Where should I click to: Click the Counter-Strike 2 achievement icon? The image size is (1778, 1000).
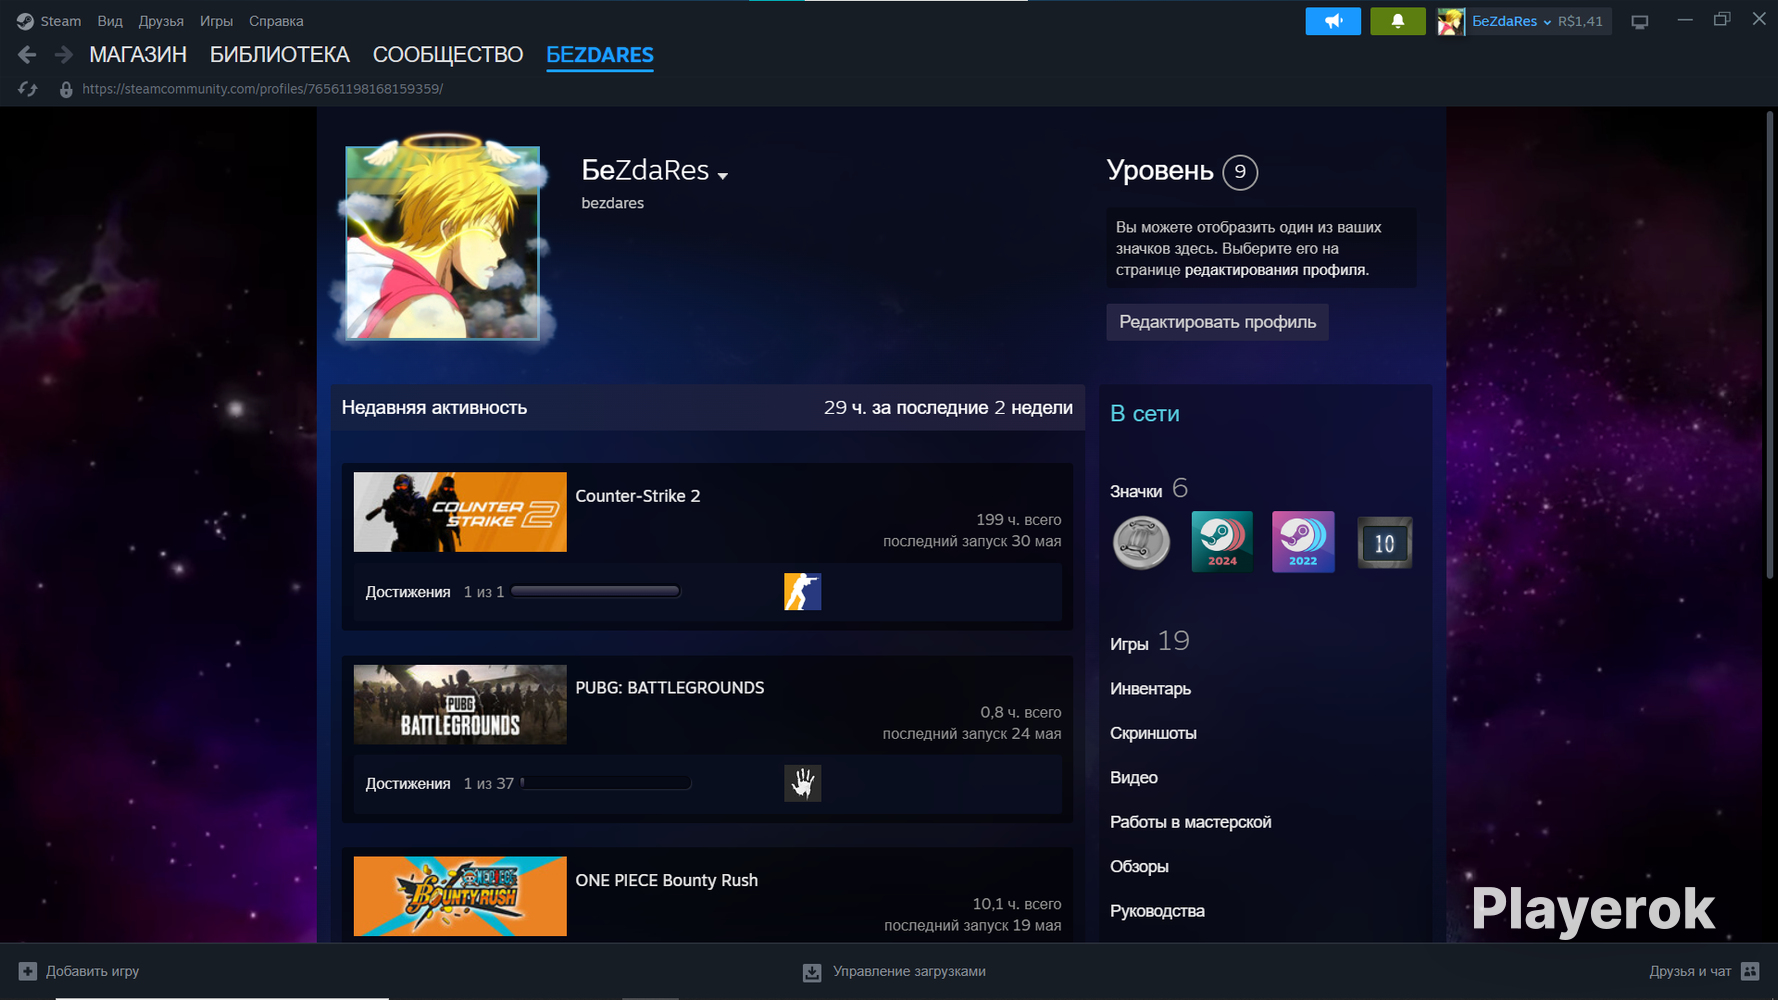point(803,592)
